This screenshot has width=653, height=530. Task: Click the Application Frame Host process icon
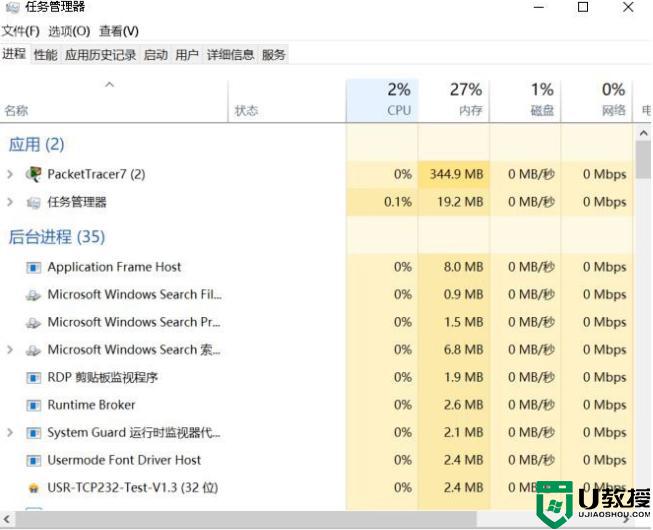pos(33,267)
